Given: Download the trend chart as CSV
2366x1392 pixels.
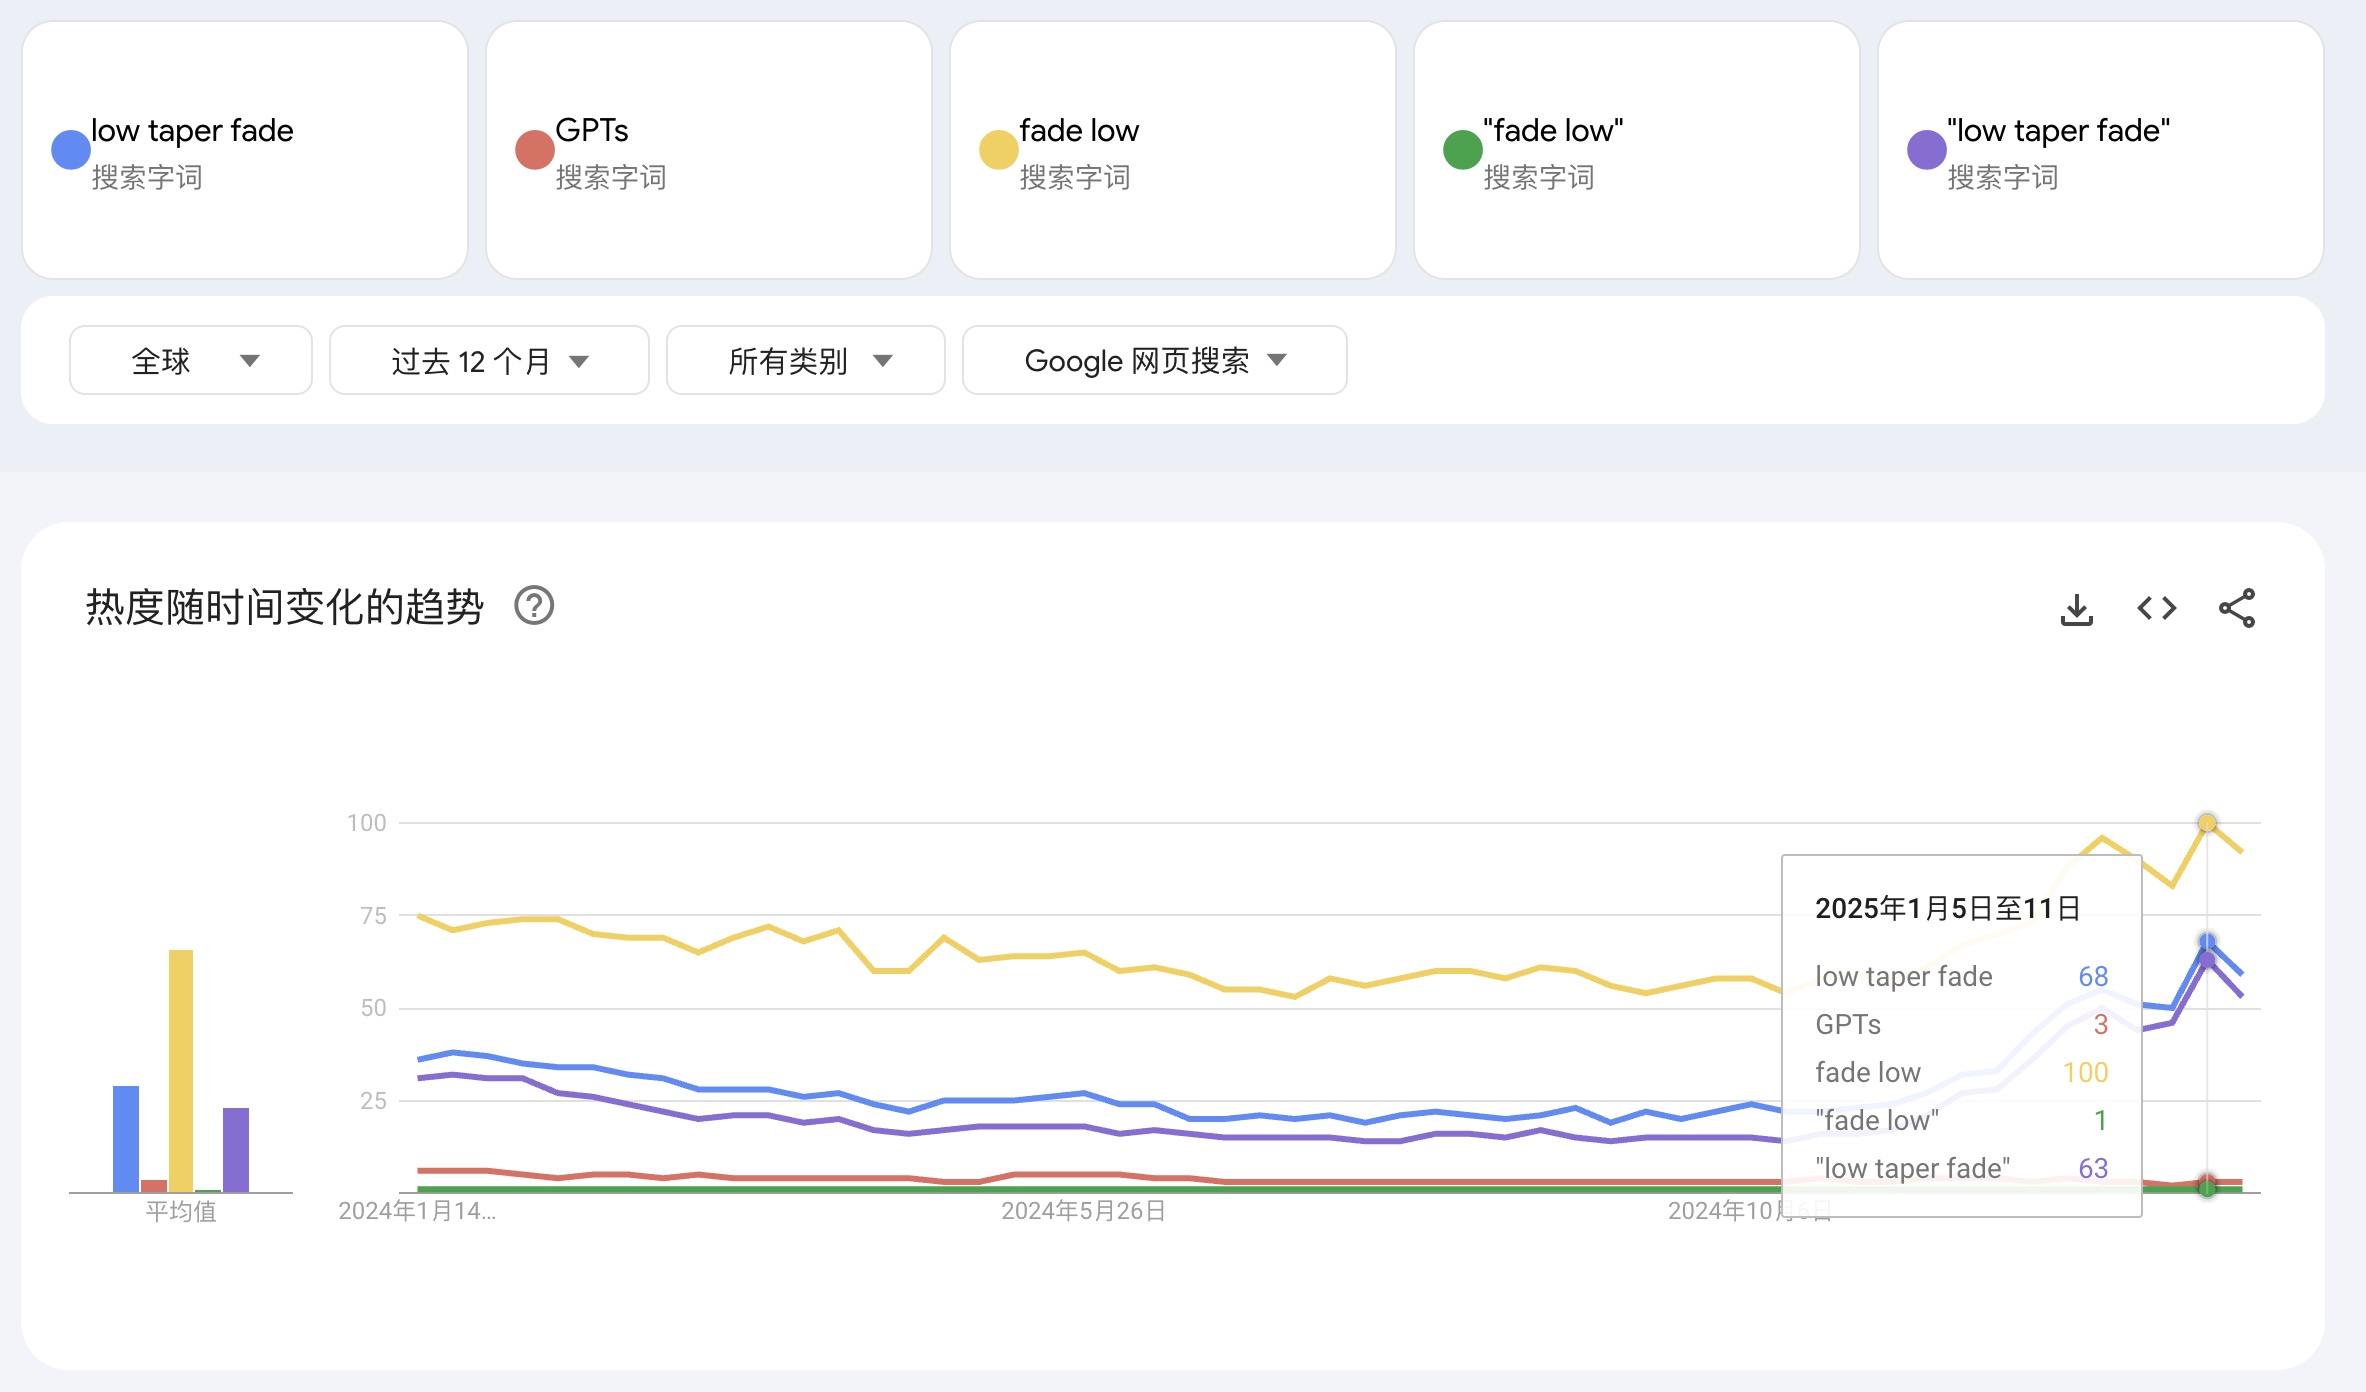Looking at the screenshot, I should click(2077, 608).
